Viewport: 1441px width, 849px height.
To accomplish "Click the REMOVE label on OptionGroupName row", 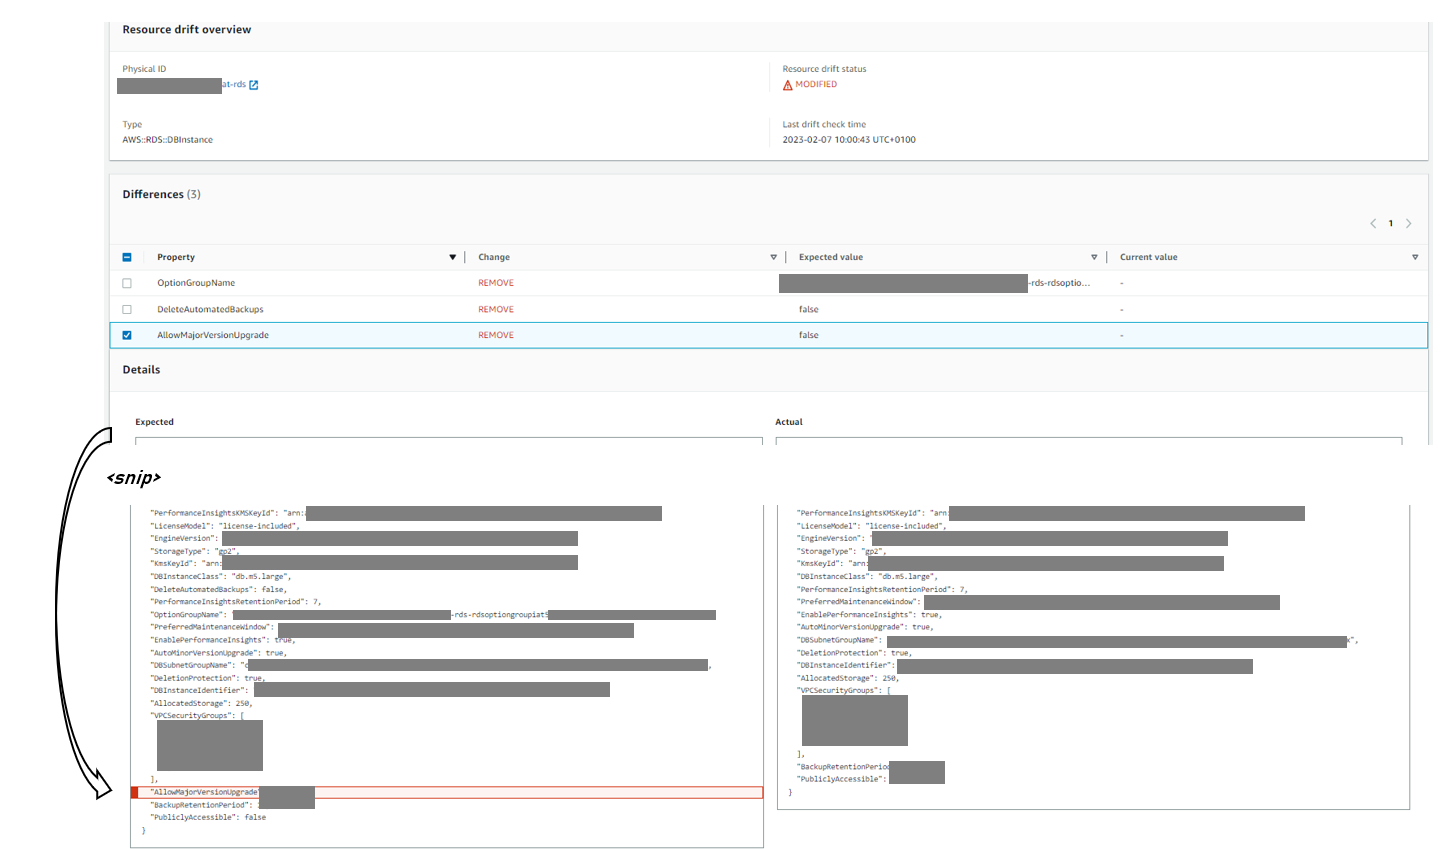I will coord(495,283).
